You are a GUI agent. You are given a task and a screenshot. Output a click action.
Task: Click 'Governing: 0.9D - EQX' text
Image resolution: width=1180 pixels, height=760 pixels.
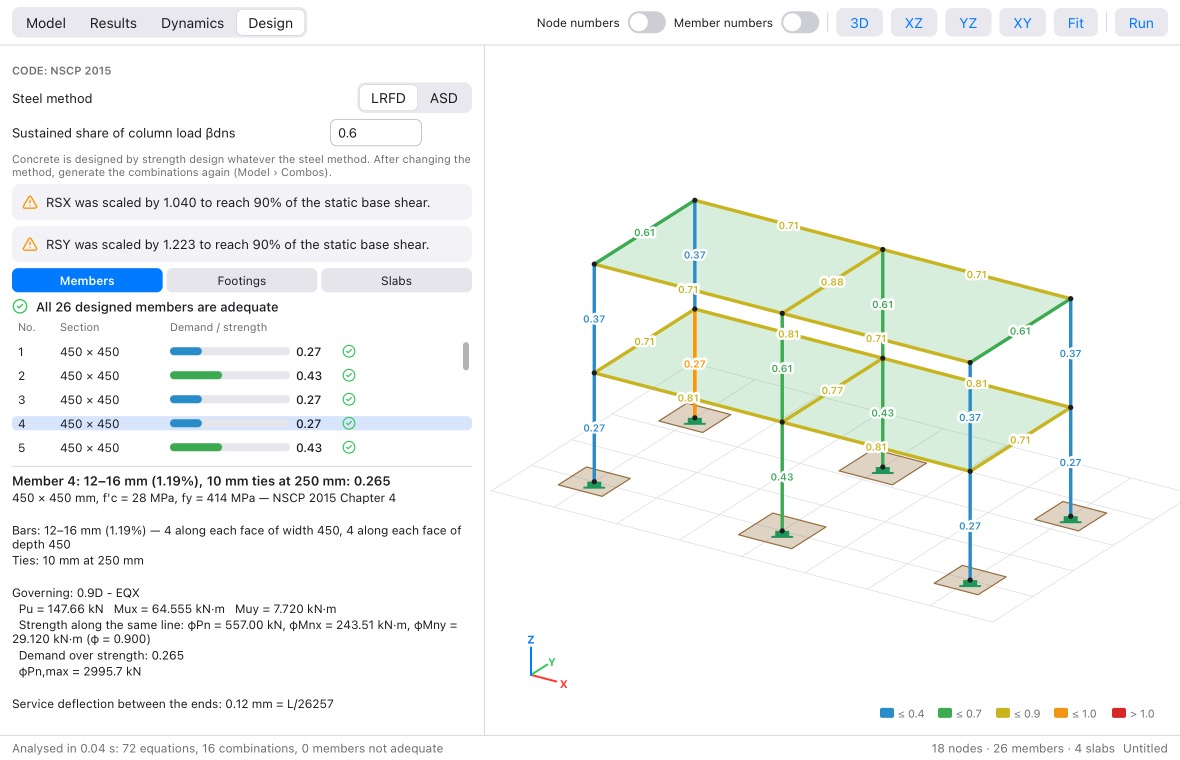(76, 593)
